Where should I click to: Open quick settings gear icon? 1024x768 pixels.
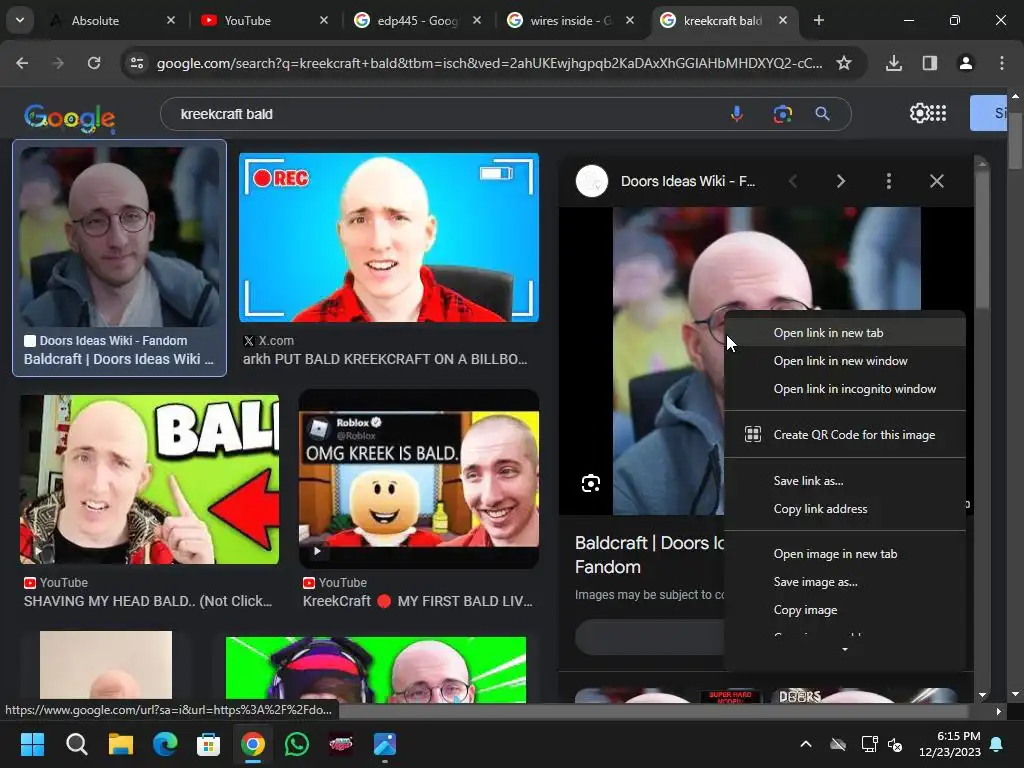click(x=919, y=113)
